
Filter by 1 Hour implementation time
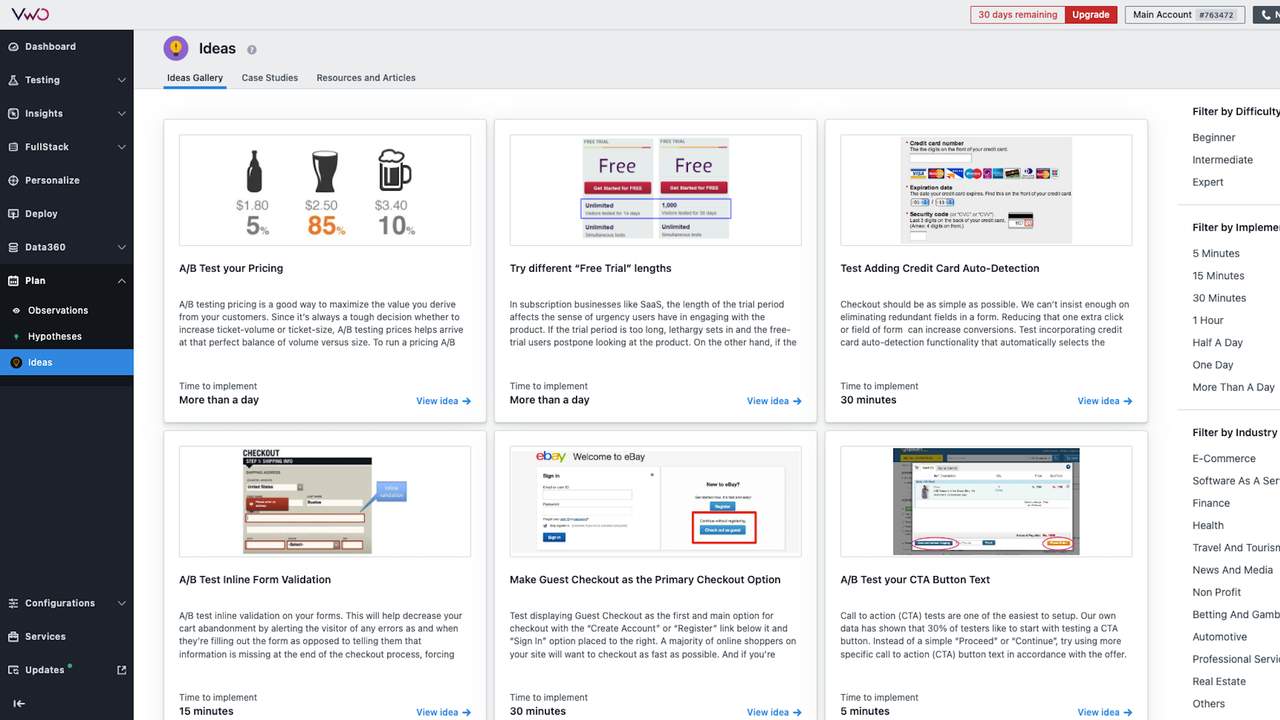1208,321
